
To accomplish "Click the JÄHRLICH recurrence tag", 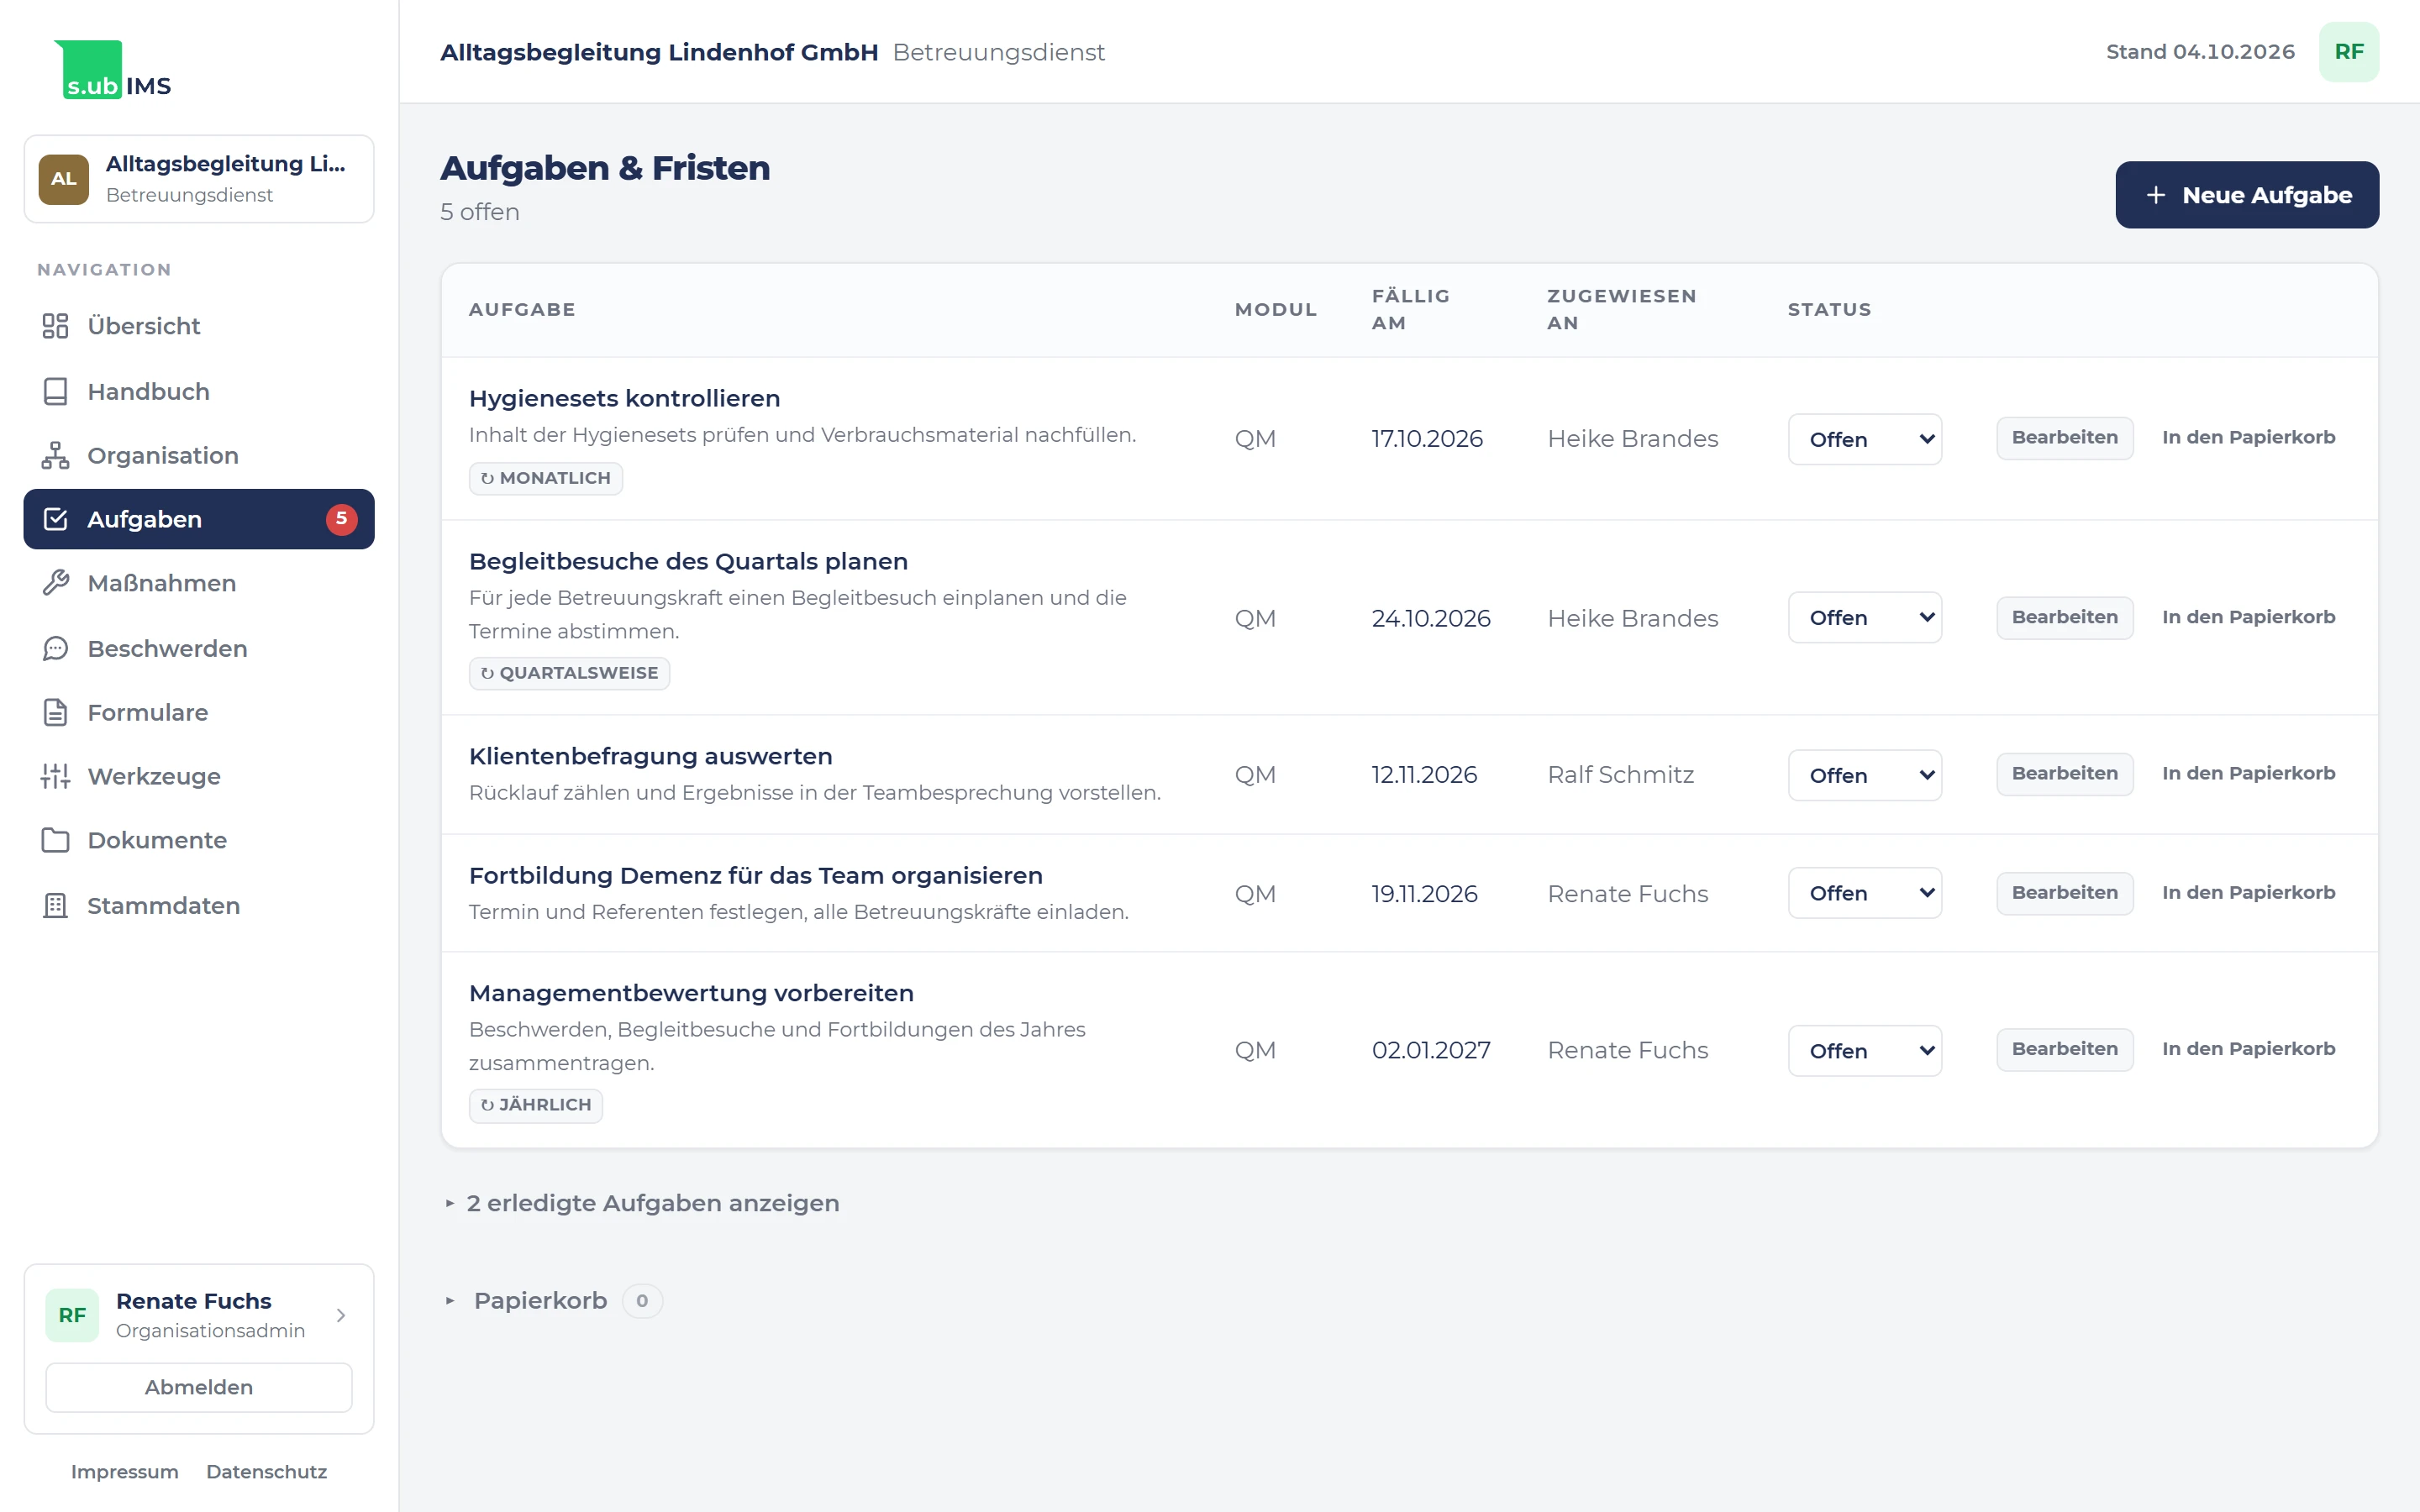I will point(535,1105).
